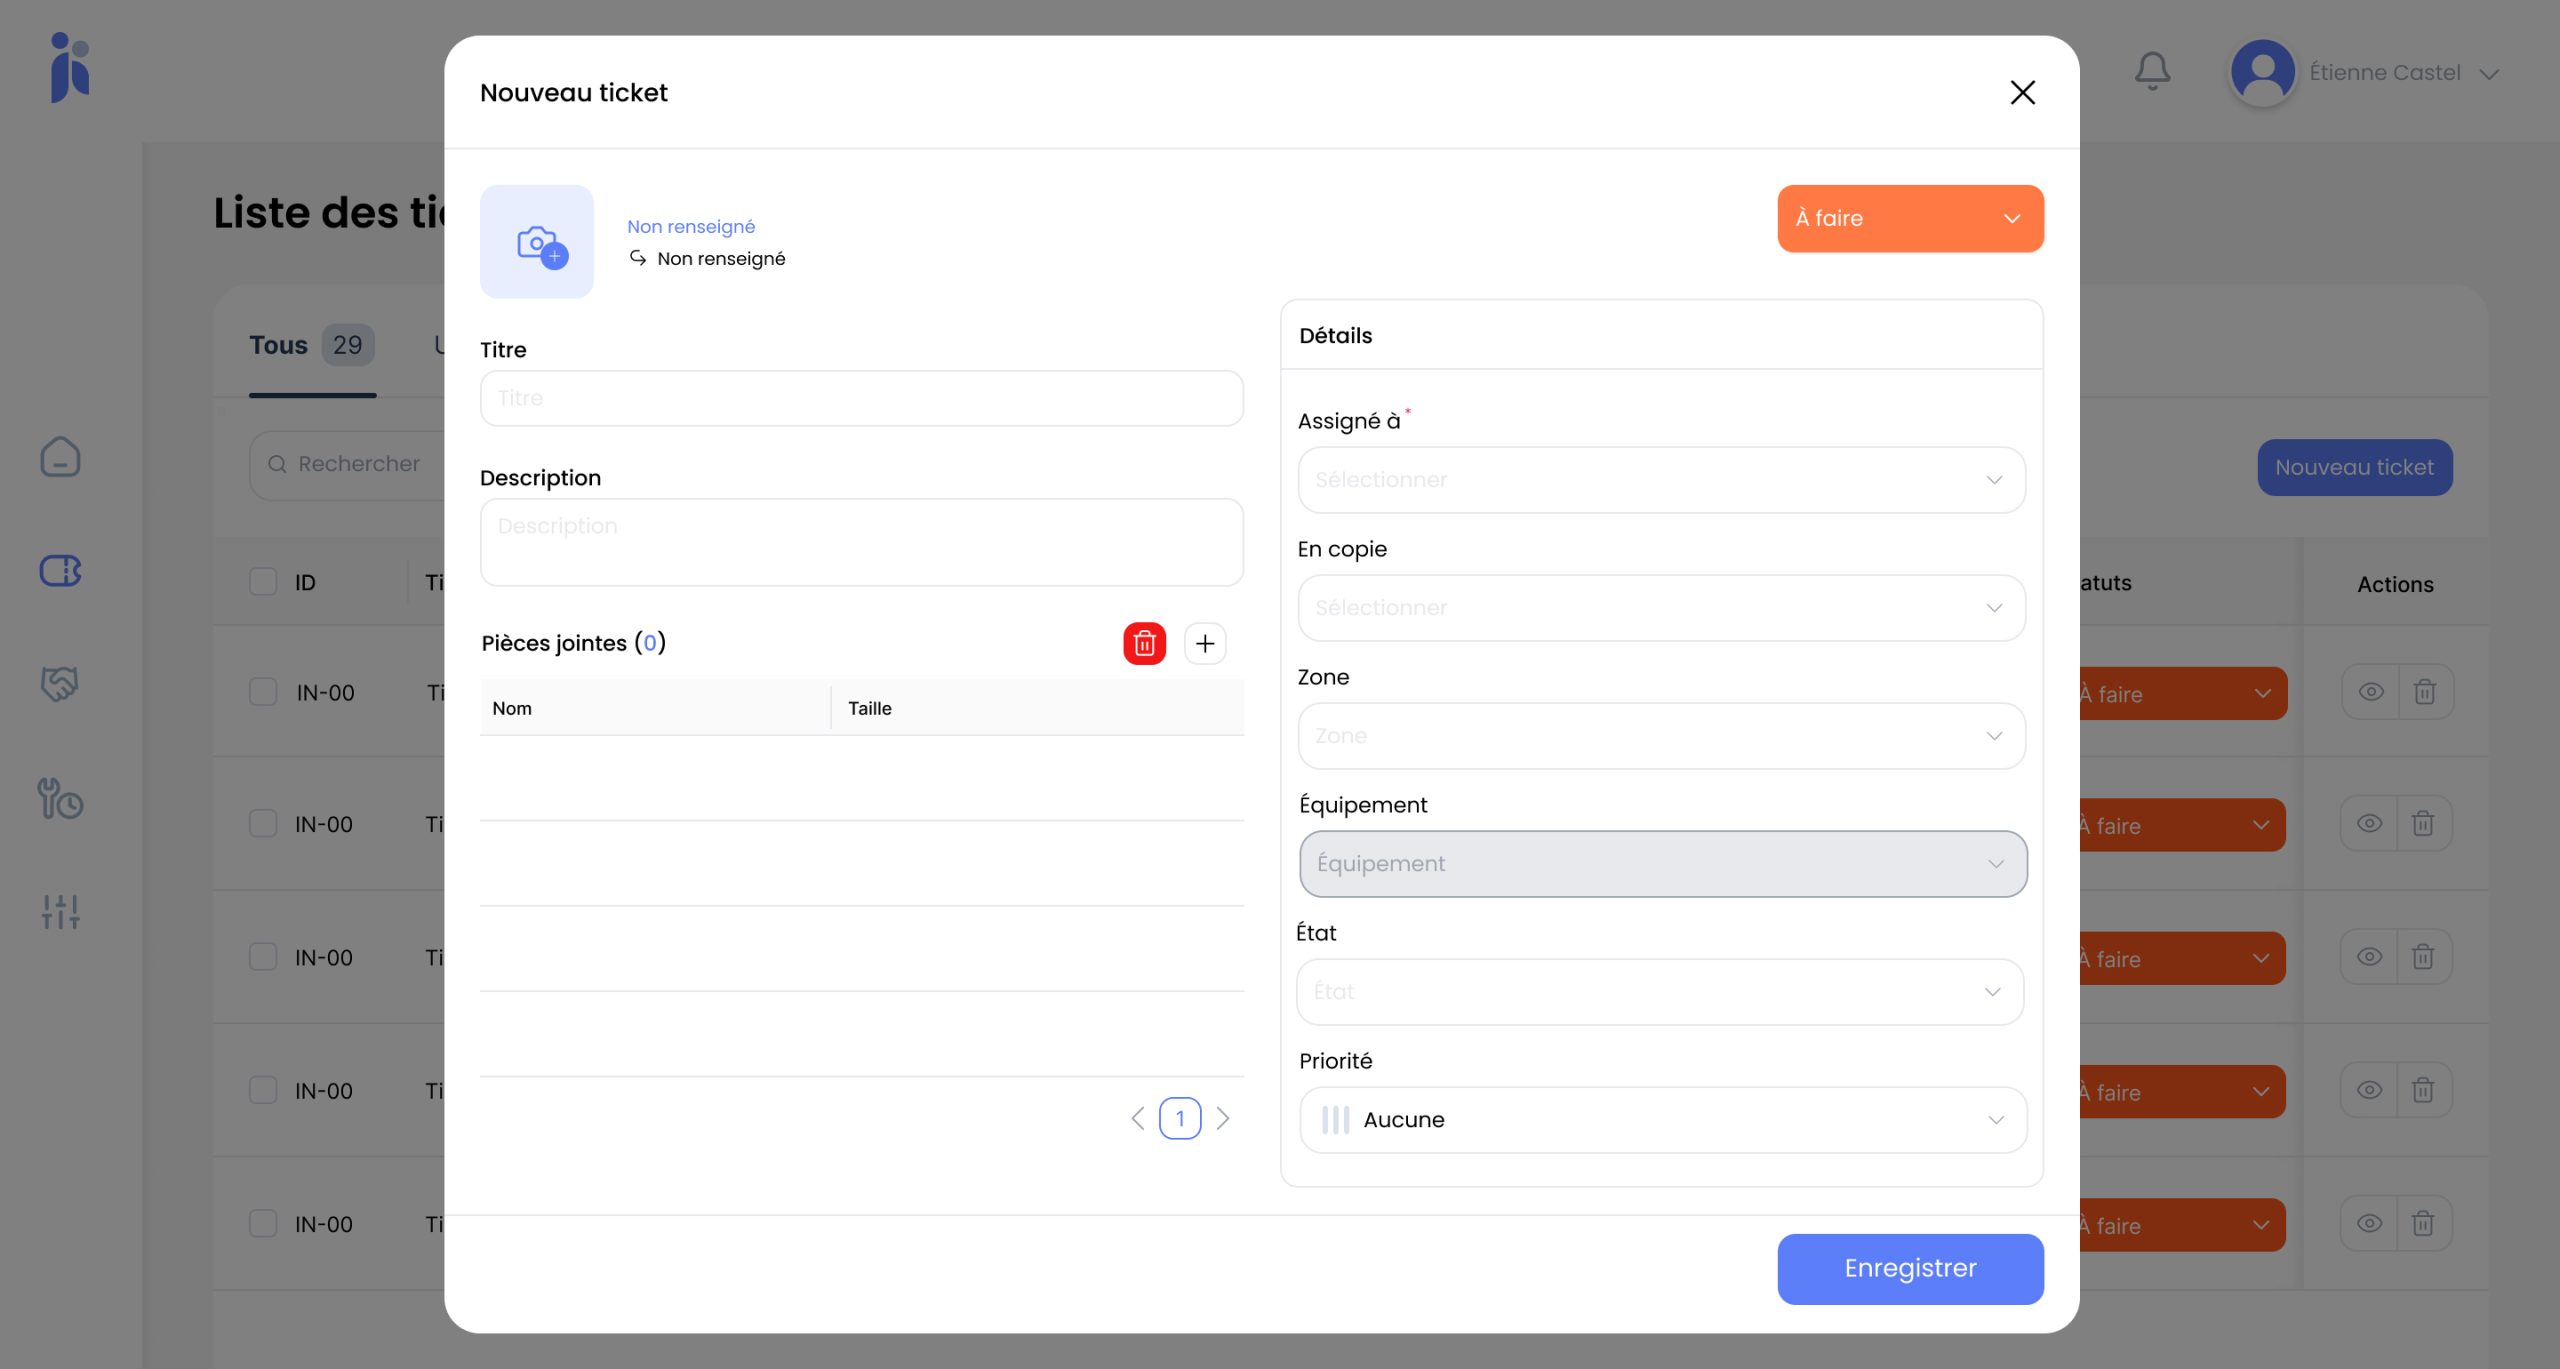Click the red trash attachments icon
Image resolution: width=2560 pixels, height=1369 pixels.
pyautogui.click(x=1144, y=644)
